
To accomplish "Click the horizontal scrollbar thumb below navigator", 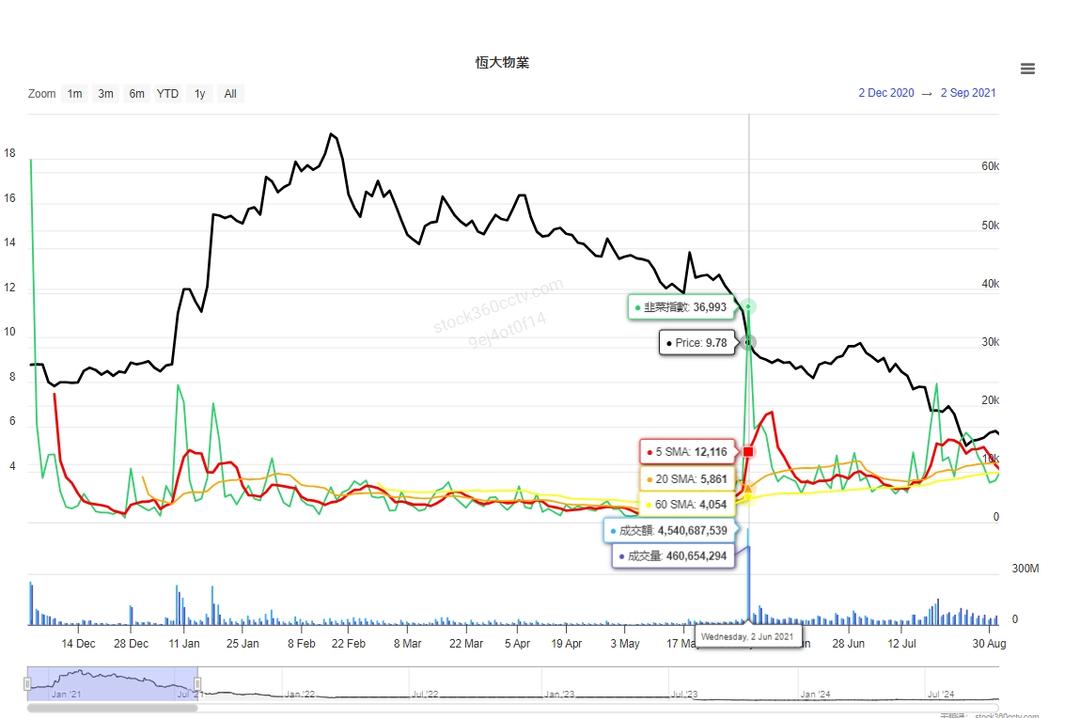I will click(112, 708).
